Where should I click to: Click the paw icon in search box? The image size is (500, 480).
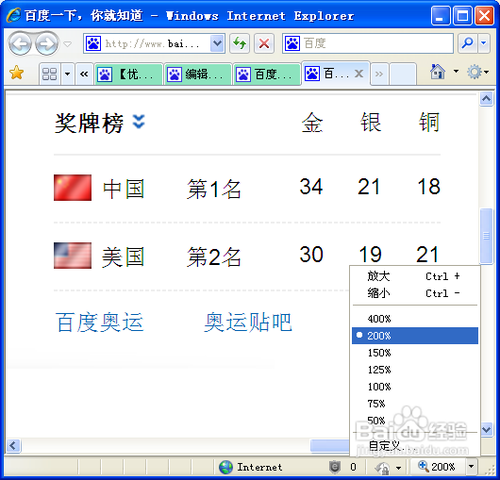(x=292, y=43)
